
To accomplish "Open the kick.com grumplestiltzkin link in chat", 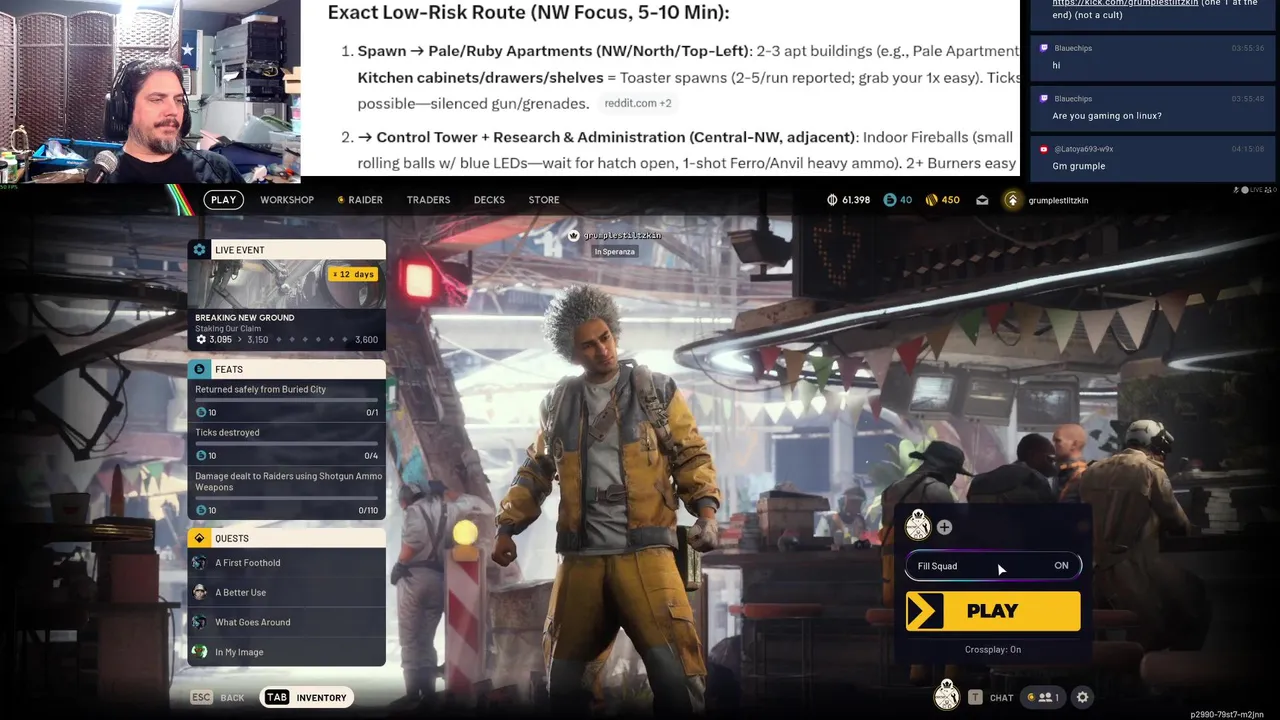I will tap(1125, 3).
